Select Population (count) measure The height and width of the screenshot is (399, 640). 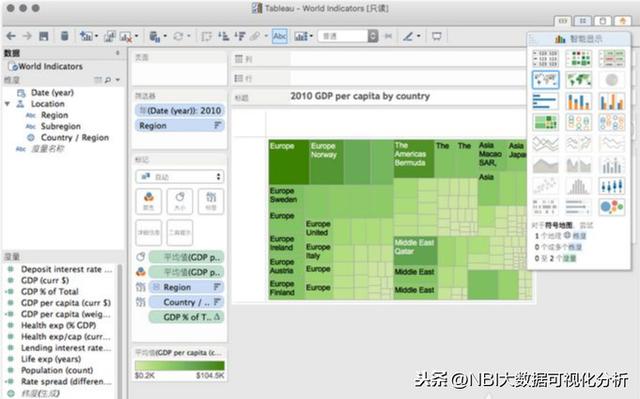[57, 370]
